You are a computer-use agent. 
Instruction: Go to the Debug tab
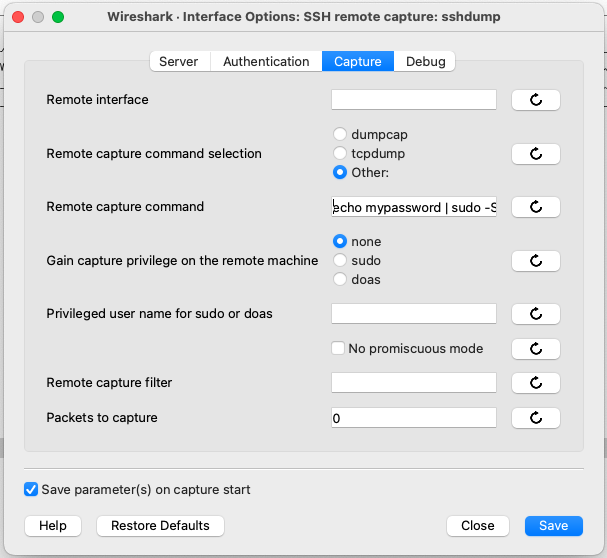[x=425, y=61]
